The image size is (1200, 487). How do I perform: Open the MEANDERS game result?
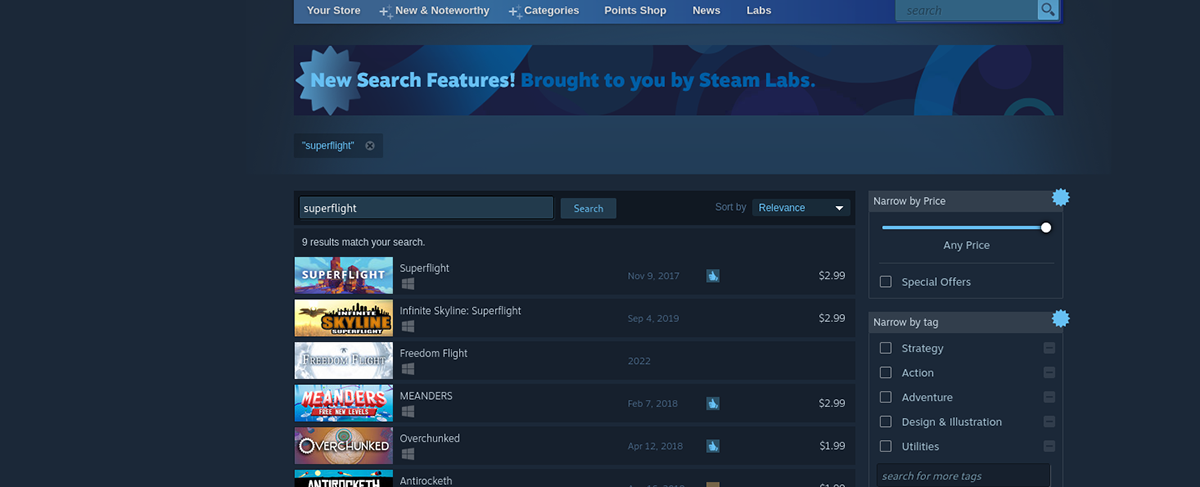pyautogui.click(x=574, y=403)
